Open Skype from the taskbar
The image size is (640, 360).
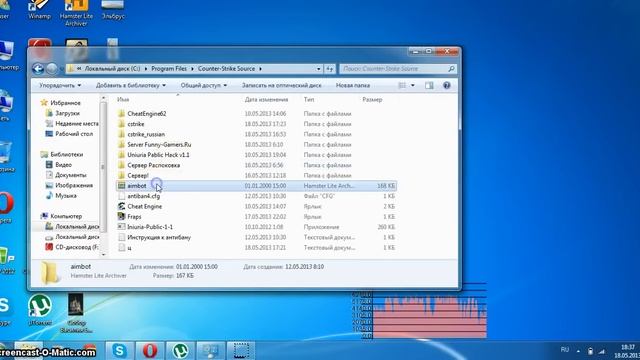pyautogui.click(x=119, y=350)
